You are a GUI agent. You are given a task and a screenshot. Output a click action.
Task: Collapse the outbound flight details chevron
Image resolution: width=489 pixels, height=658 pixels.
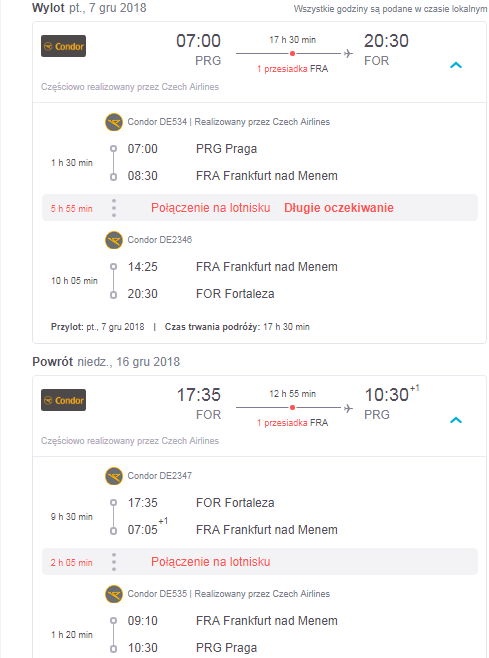point(456,65)
